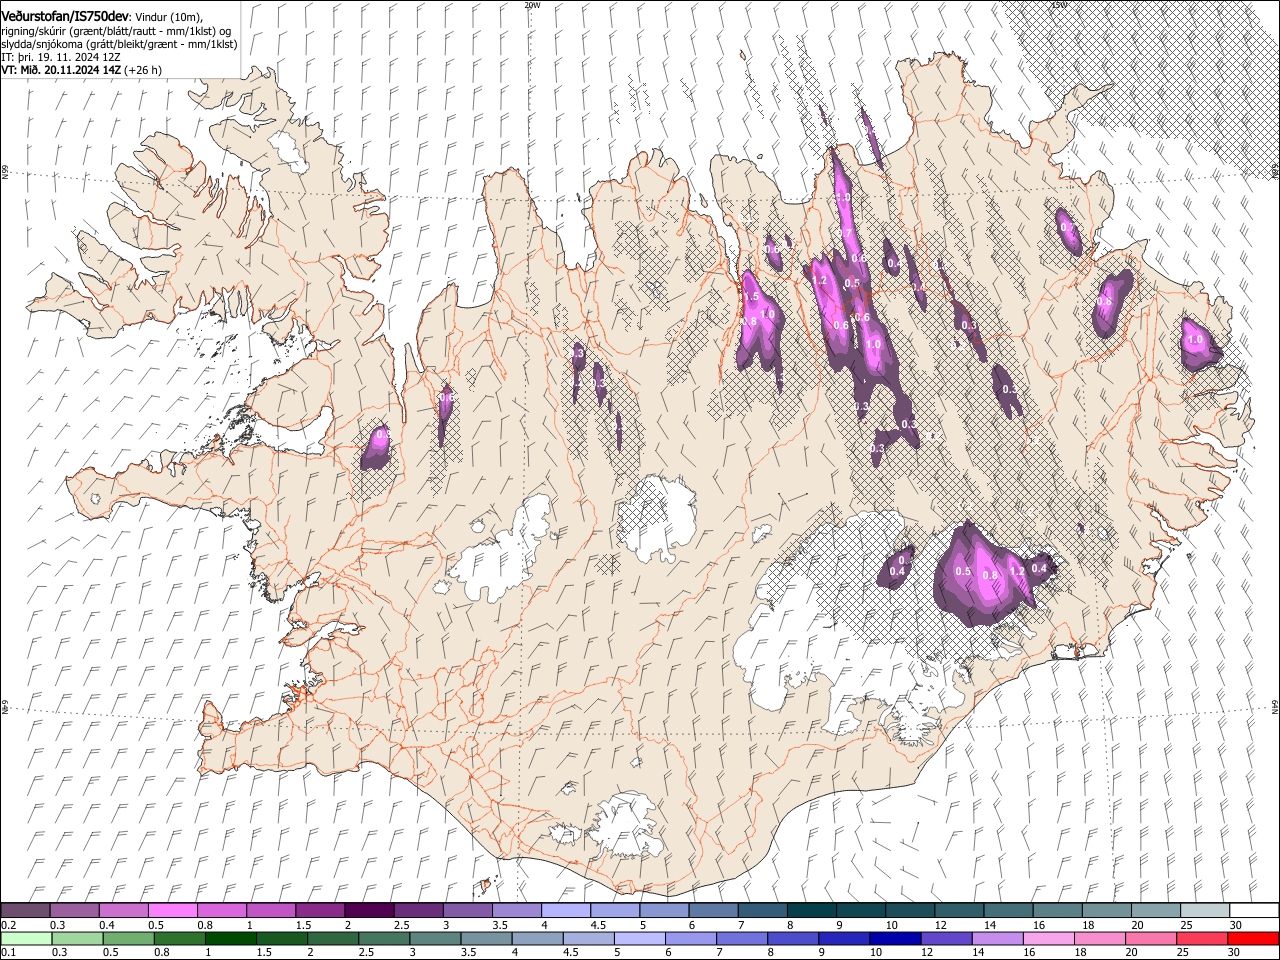Click the 'rigning/skúrir' legend description line
Viewport: 1280px width, 960px height.
(116, 31)
